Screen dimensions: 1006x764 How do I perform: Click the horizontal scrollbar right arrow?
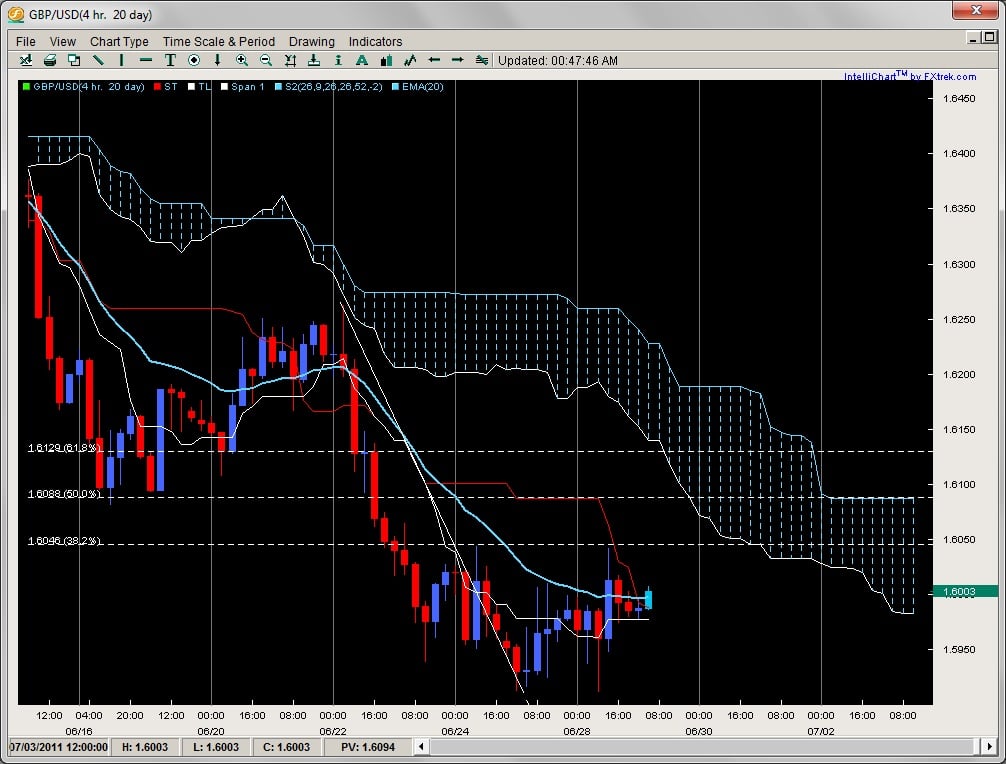(x=989, y=747)
